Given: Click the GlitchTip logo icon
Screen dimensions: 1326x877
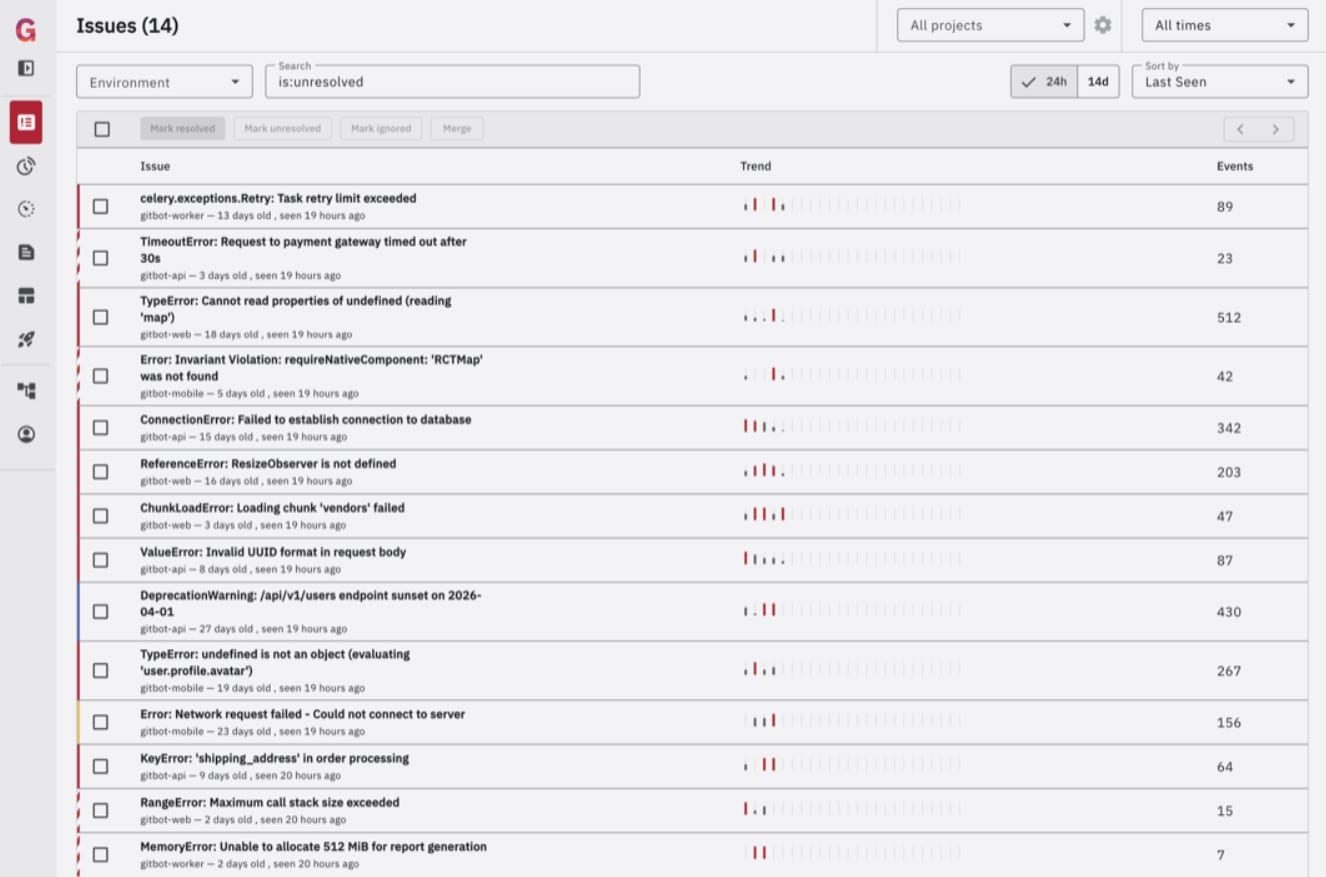Looking at the screenshot, I should point(26,30).
